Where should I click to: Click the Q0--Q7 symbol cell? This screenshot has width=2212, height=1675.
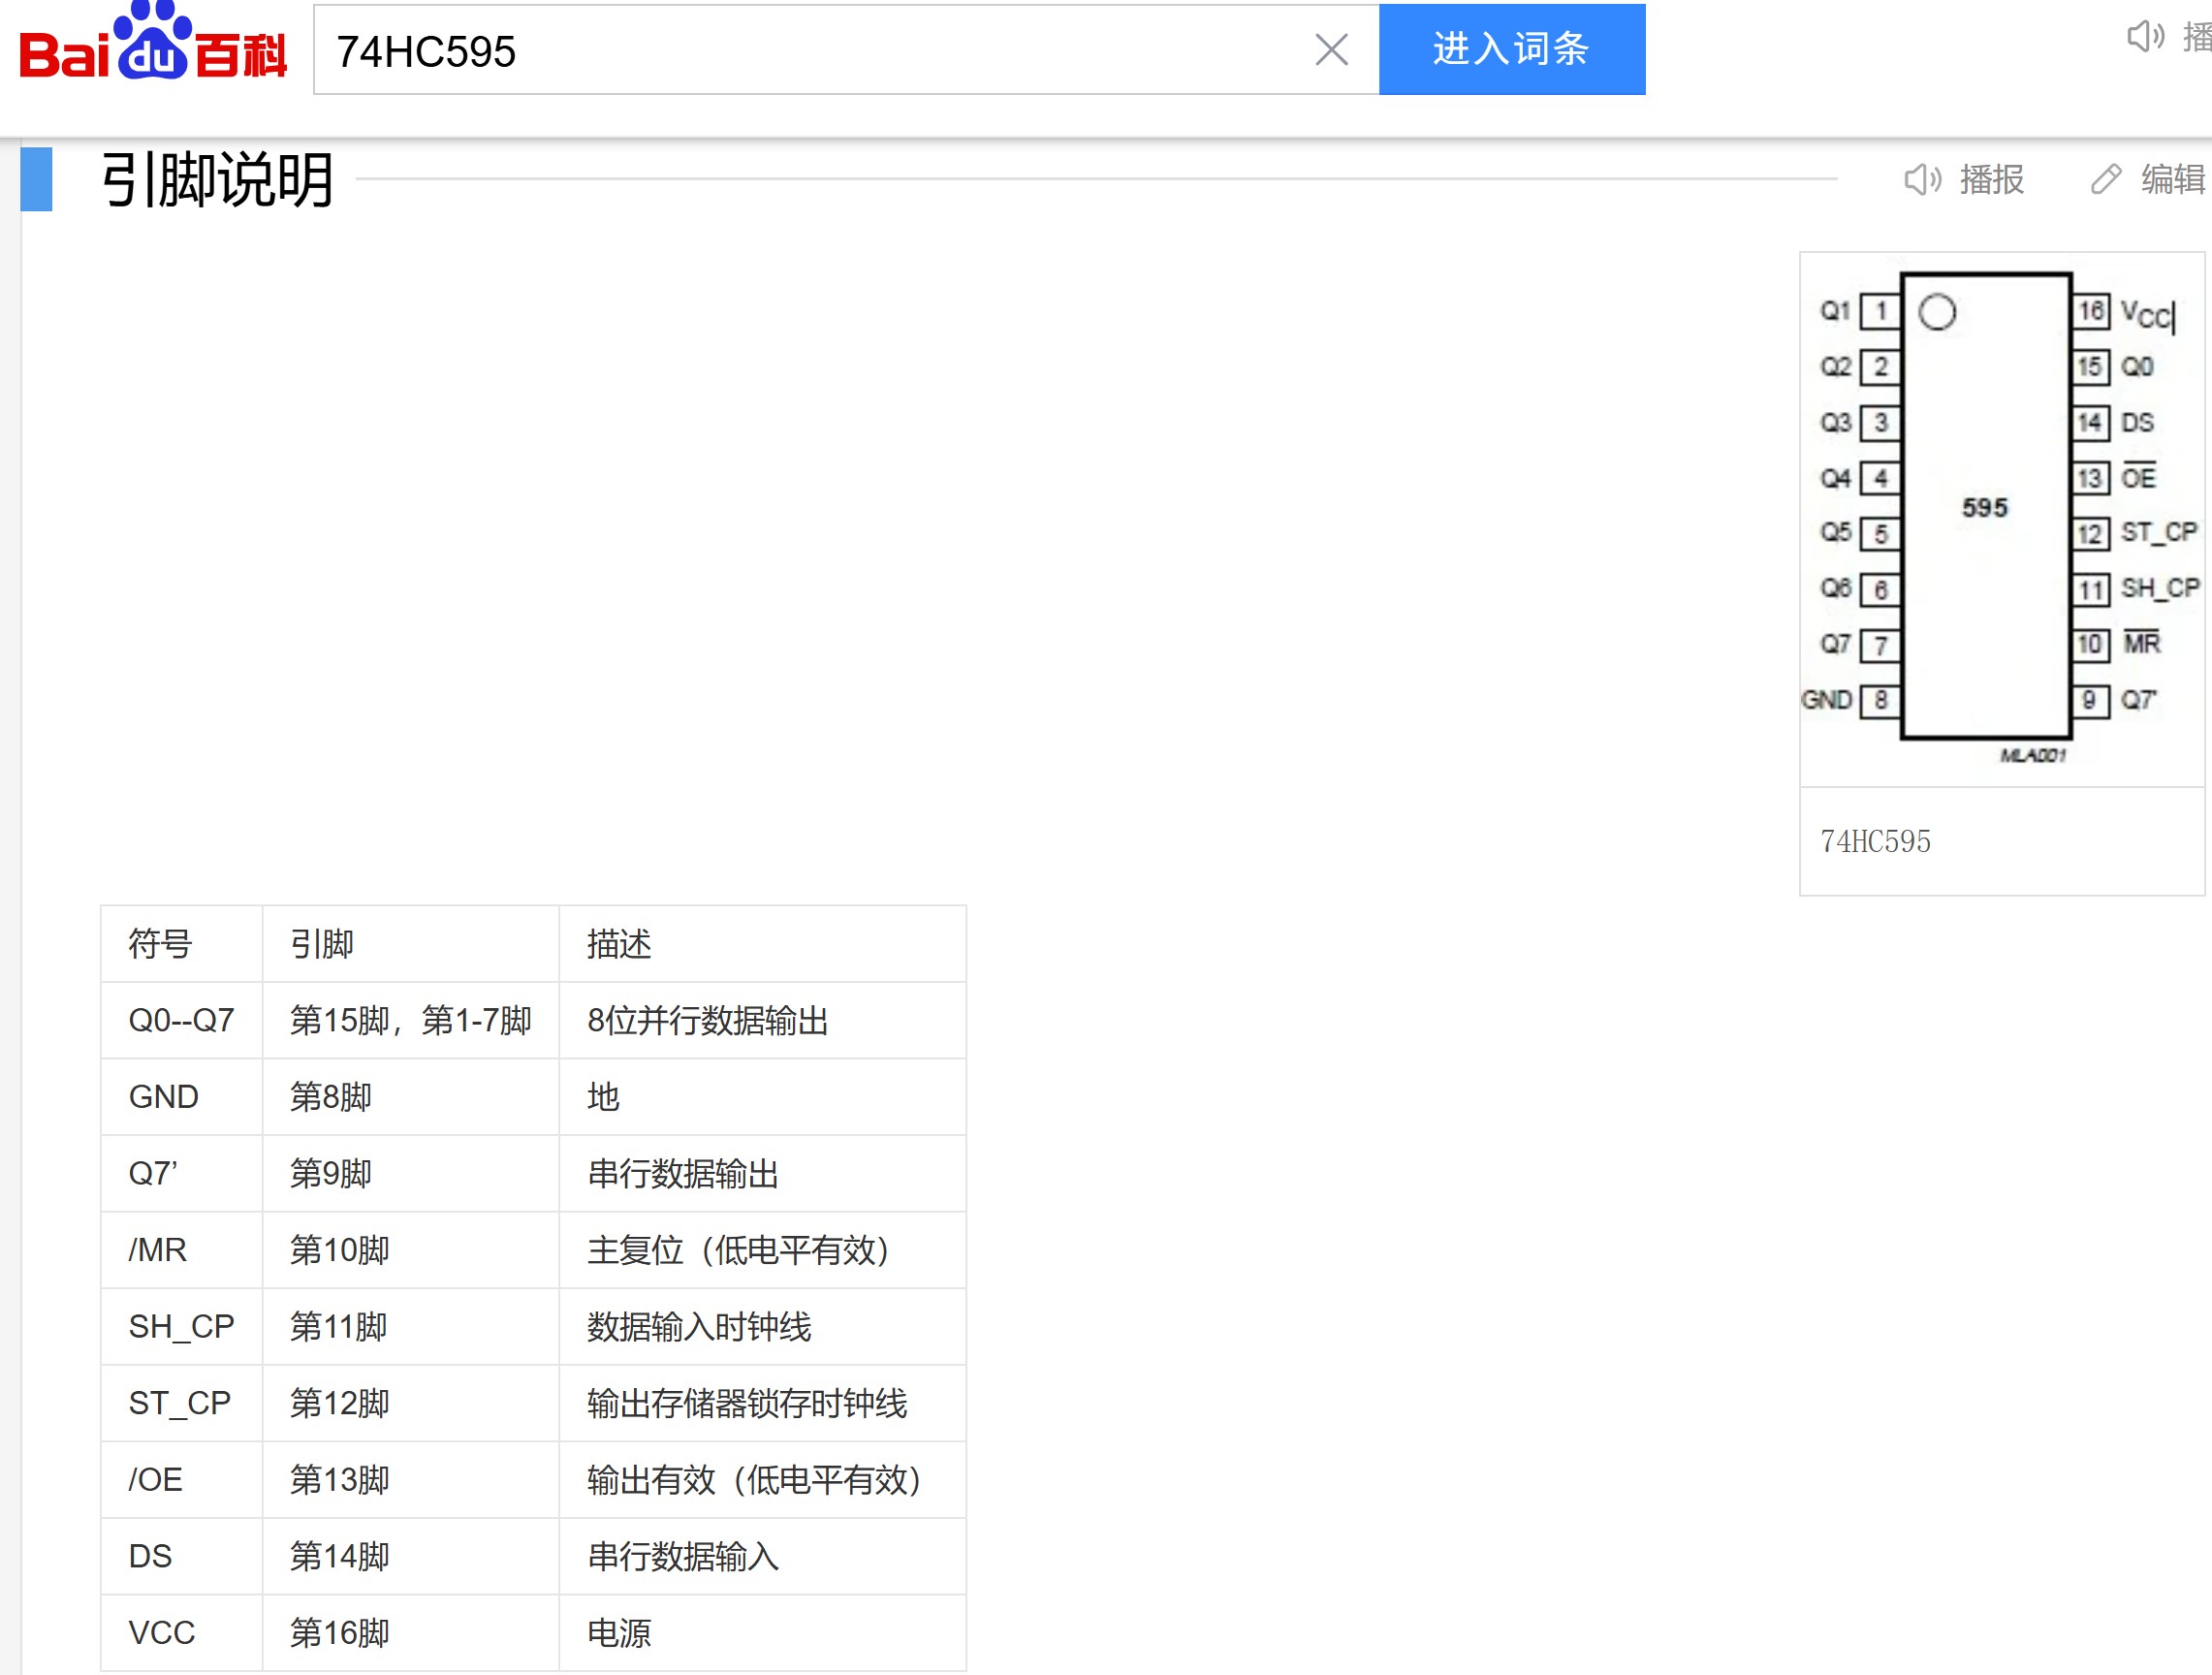click(x=181, y=1020)
